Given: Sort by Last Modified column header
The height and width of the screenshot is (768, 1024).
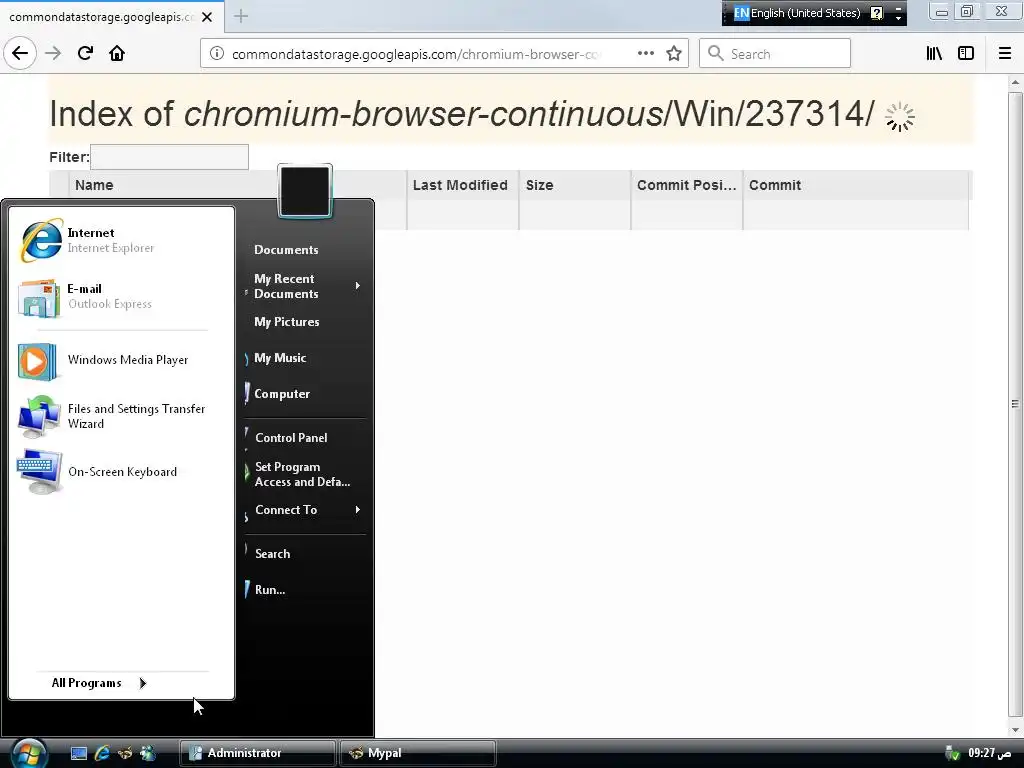Looking at the screenshot, I should [460, 185].
